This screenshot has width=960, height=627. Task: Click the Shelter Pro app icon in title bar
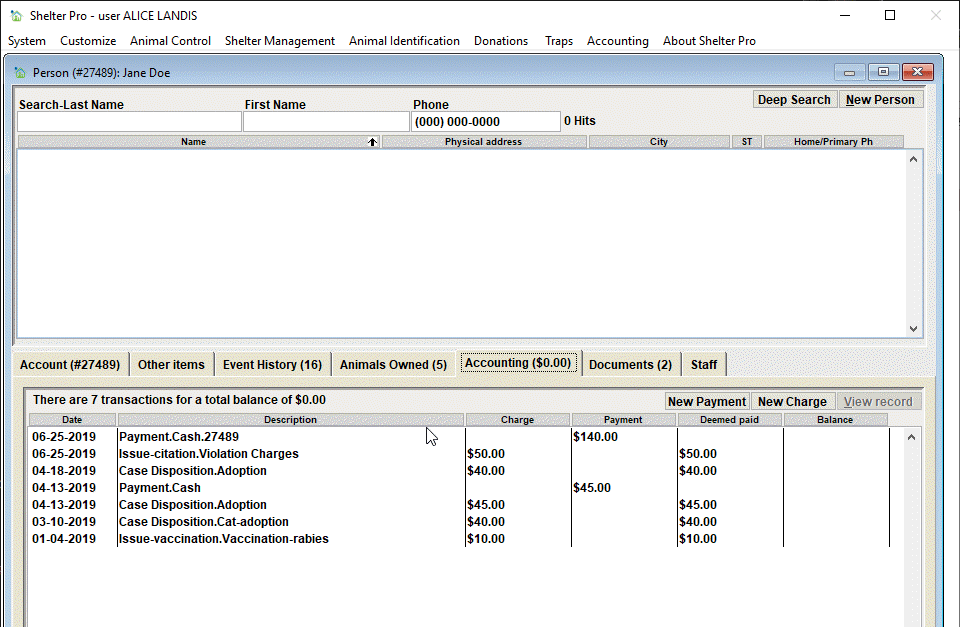tap(17, 16)
